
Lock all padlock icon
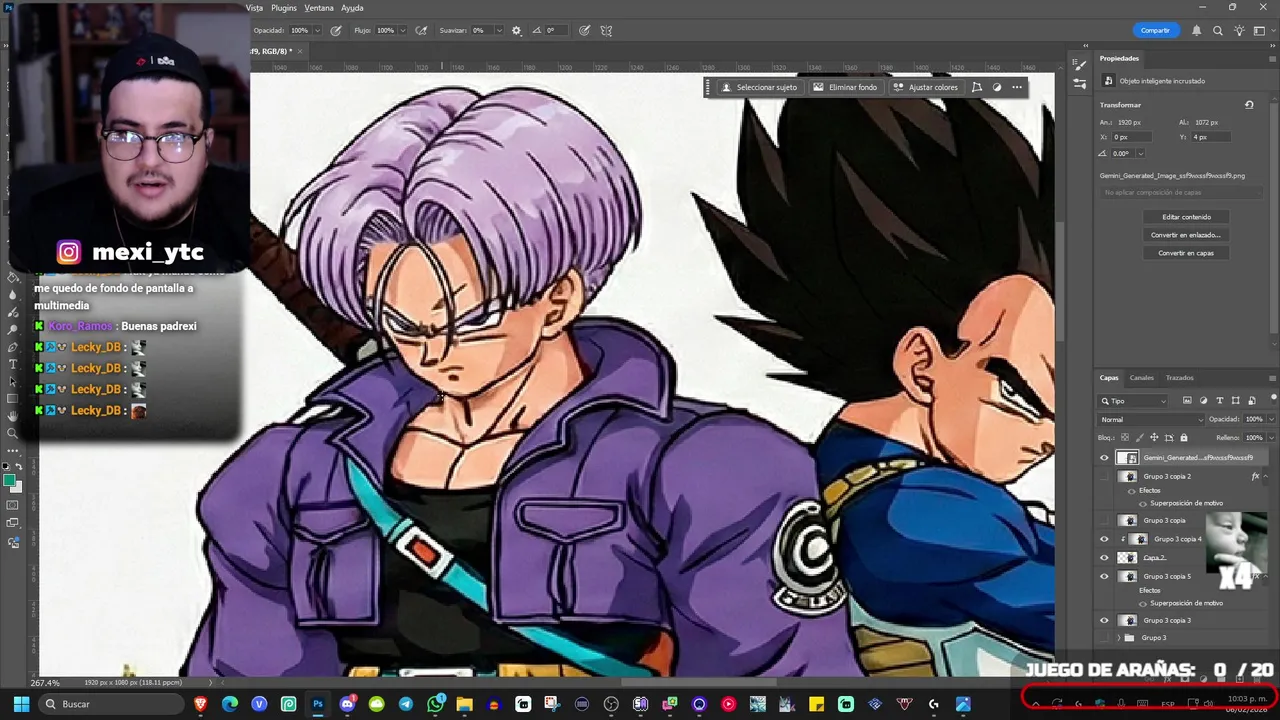[x=1184, y=438]
